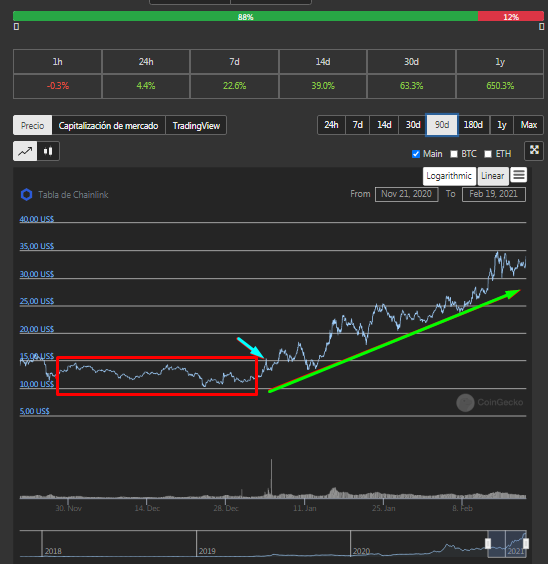Switch chart to Linear scale
Image resolution: width=548 pixels, height=564 pixels.
click(x=493, y=176)
